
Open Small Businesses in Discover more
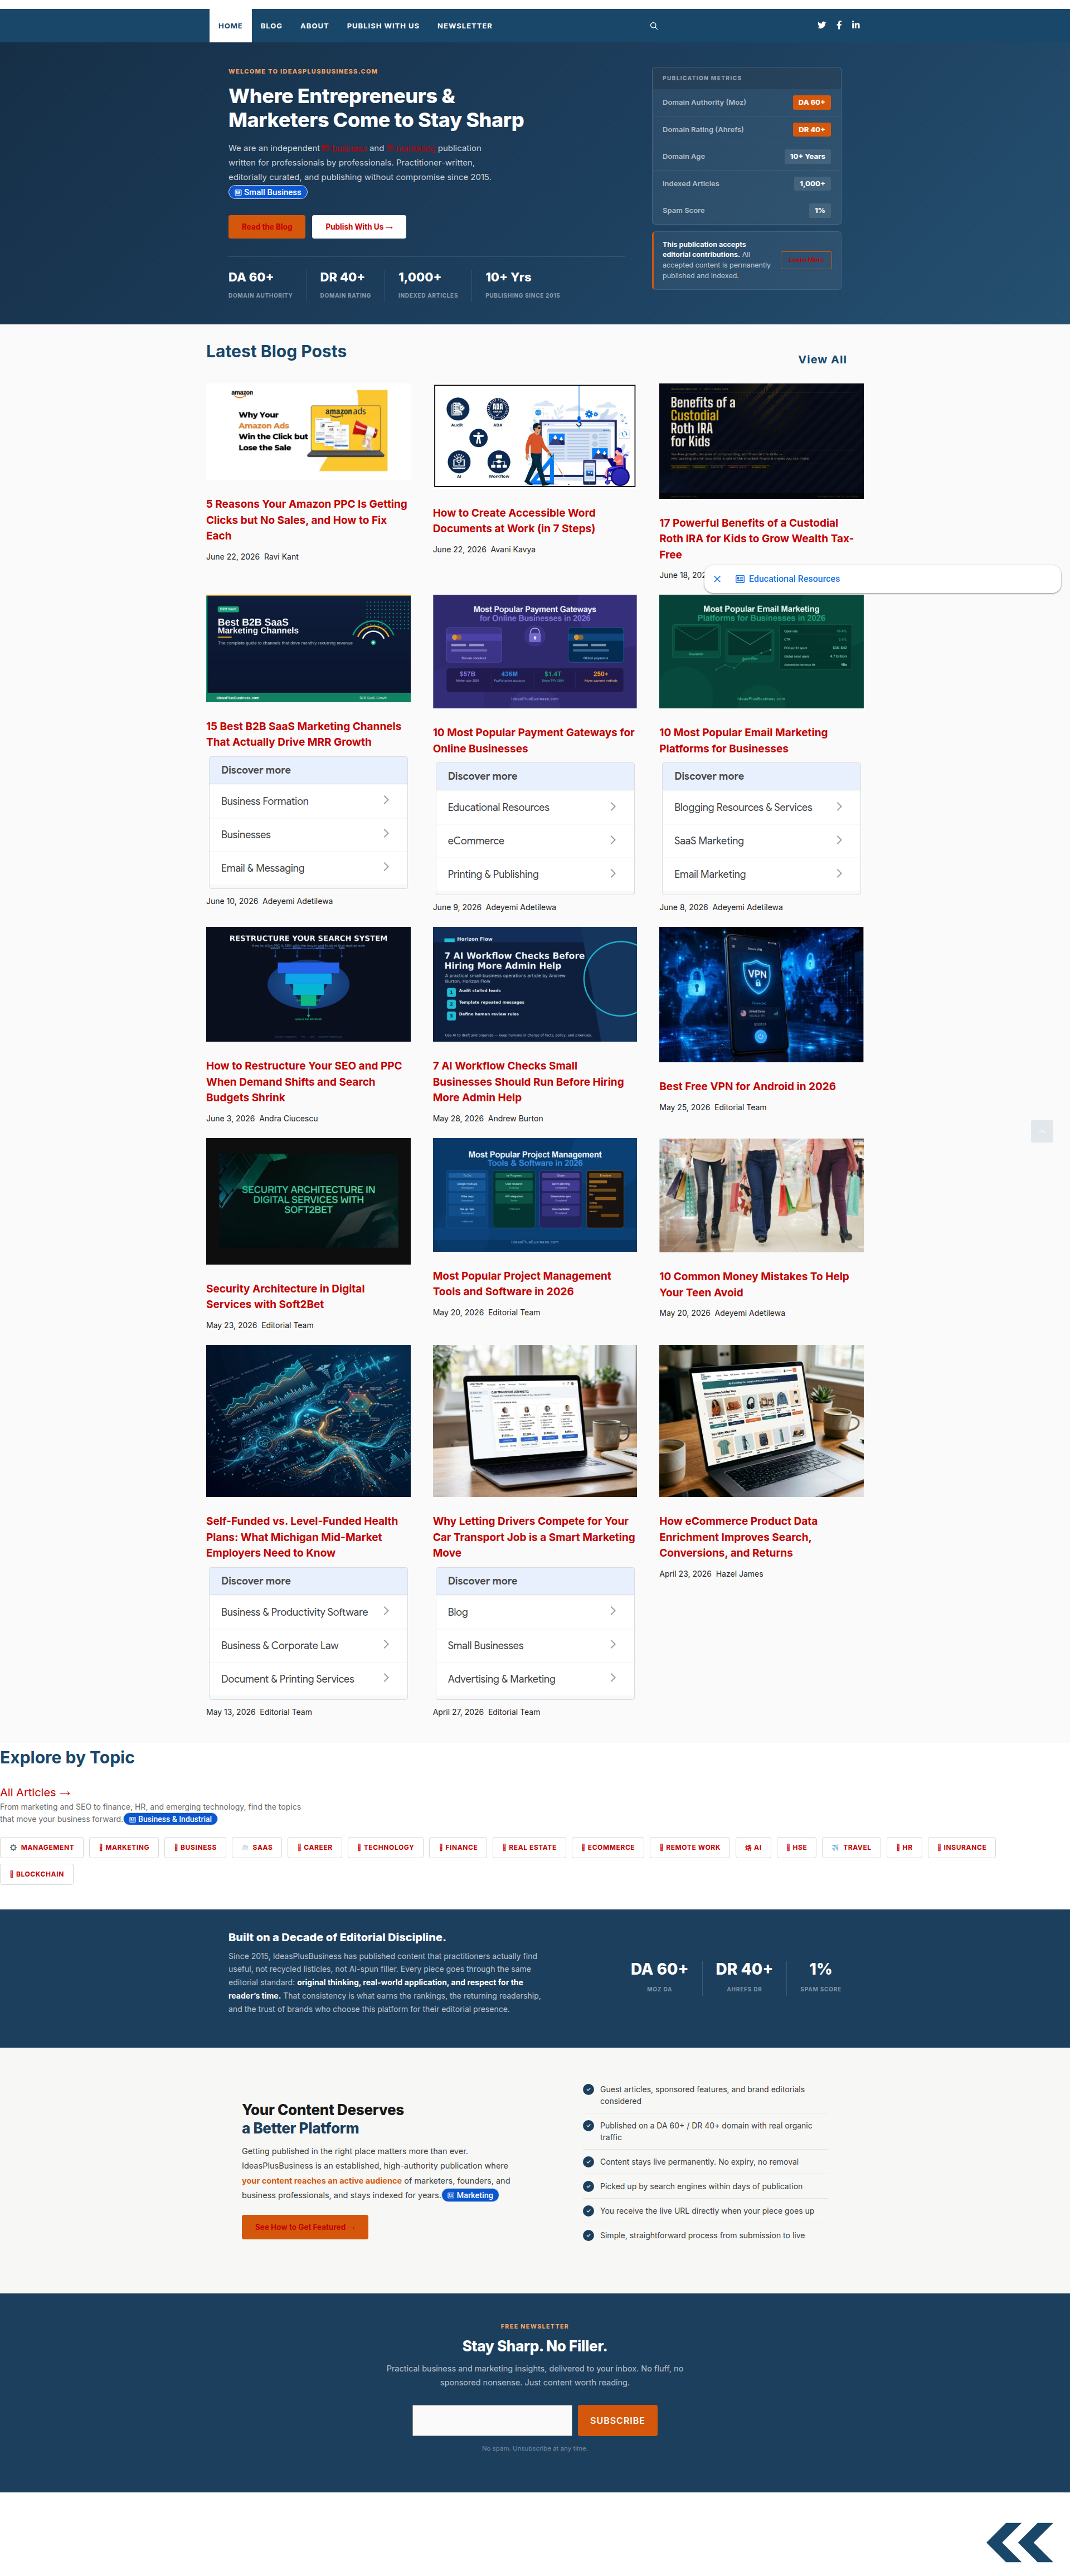534,1645
